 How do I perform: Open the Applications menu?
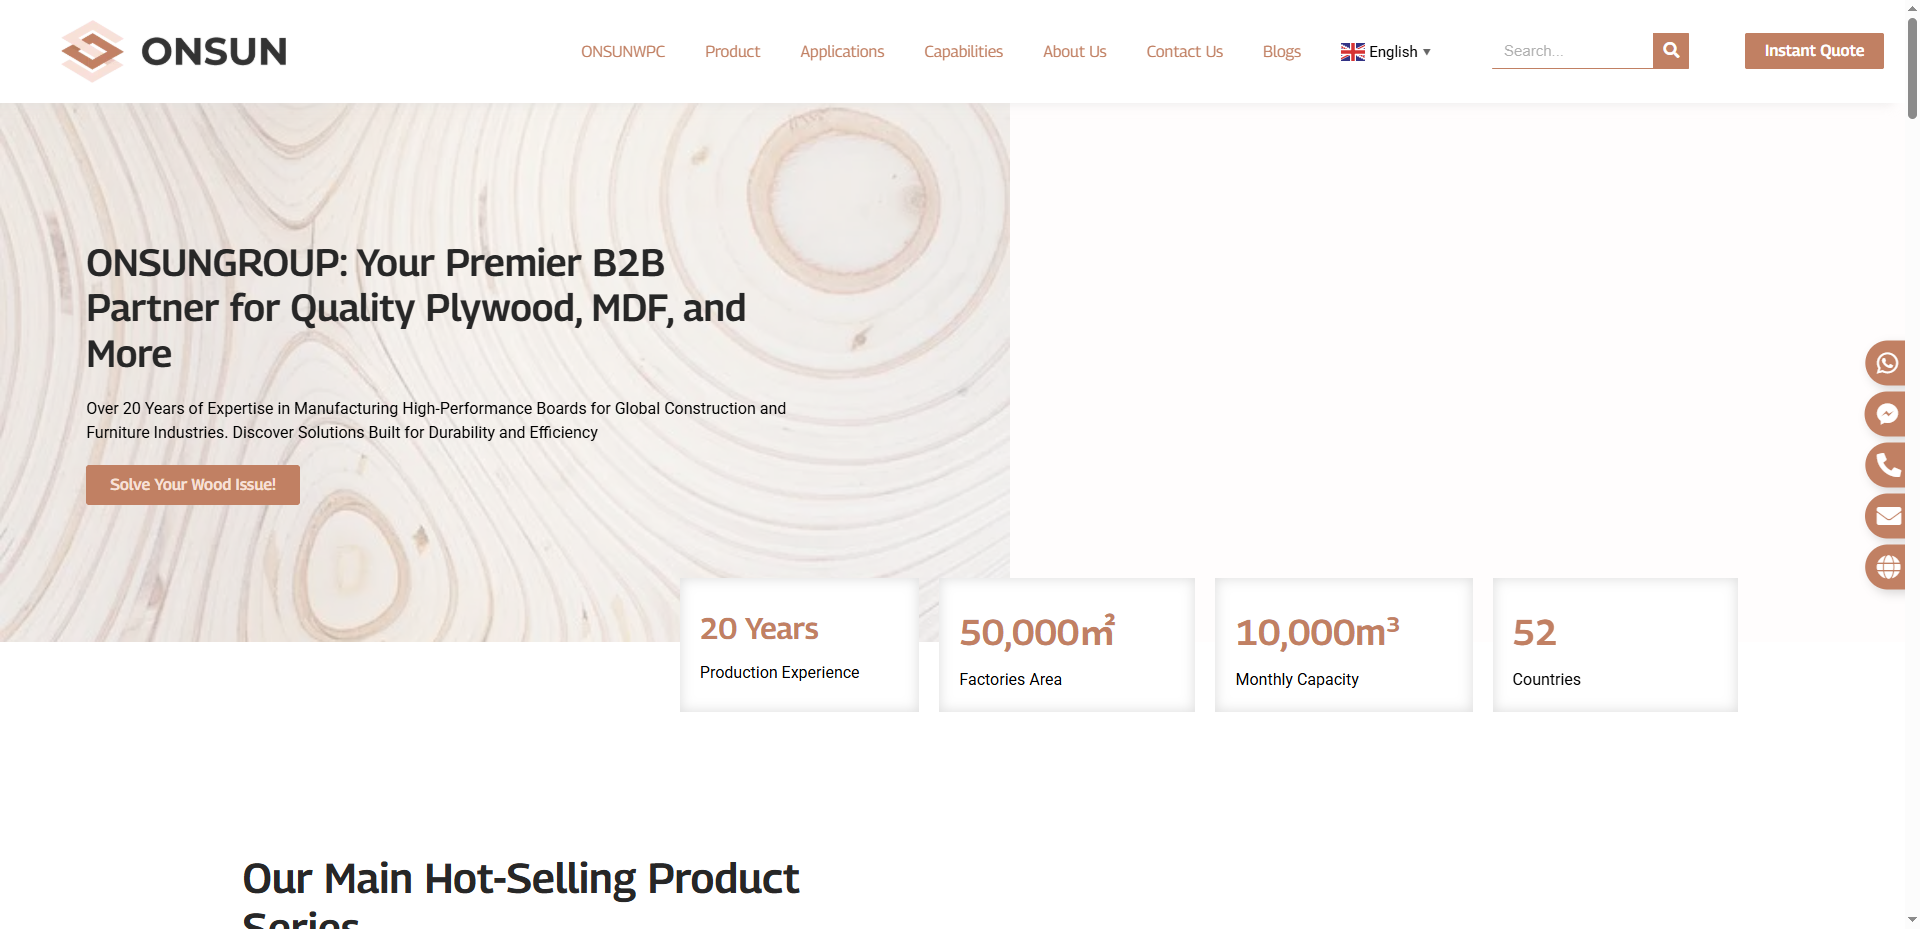coord(842,52)
